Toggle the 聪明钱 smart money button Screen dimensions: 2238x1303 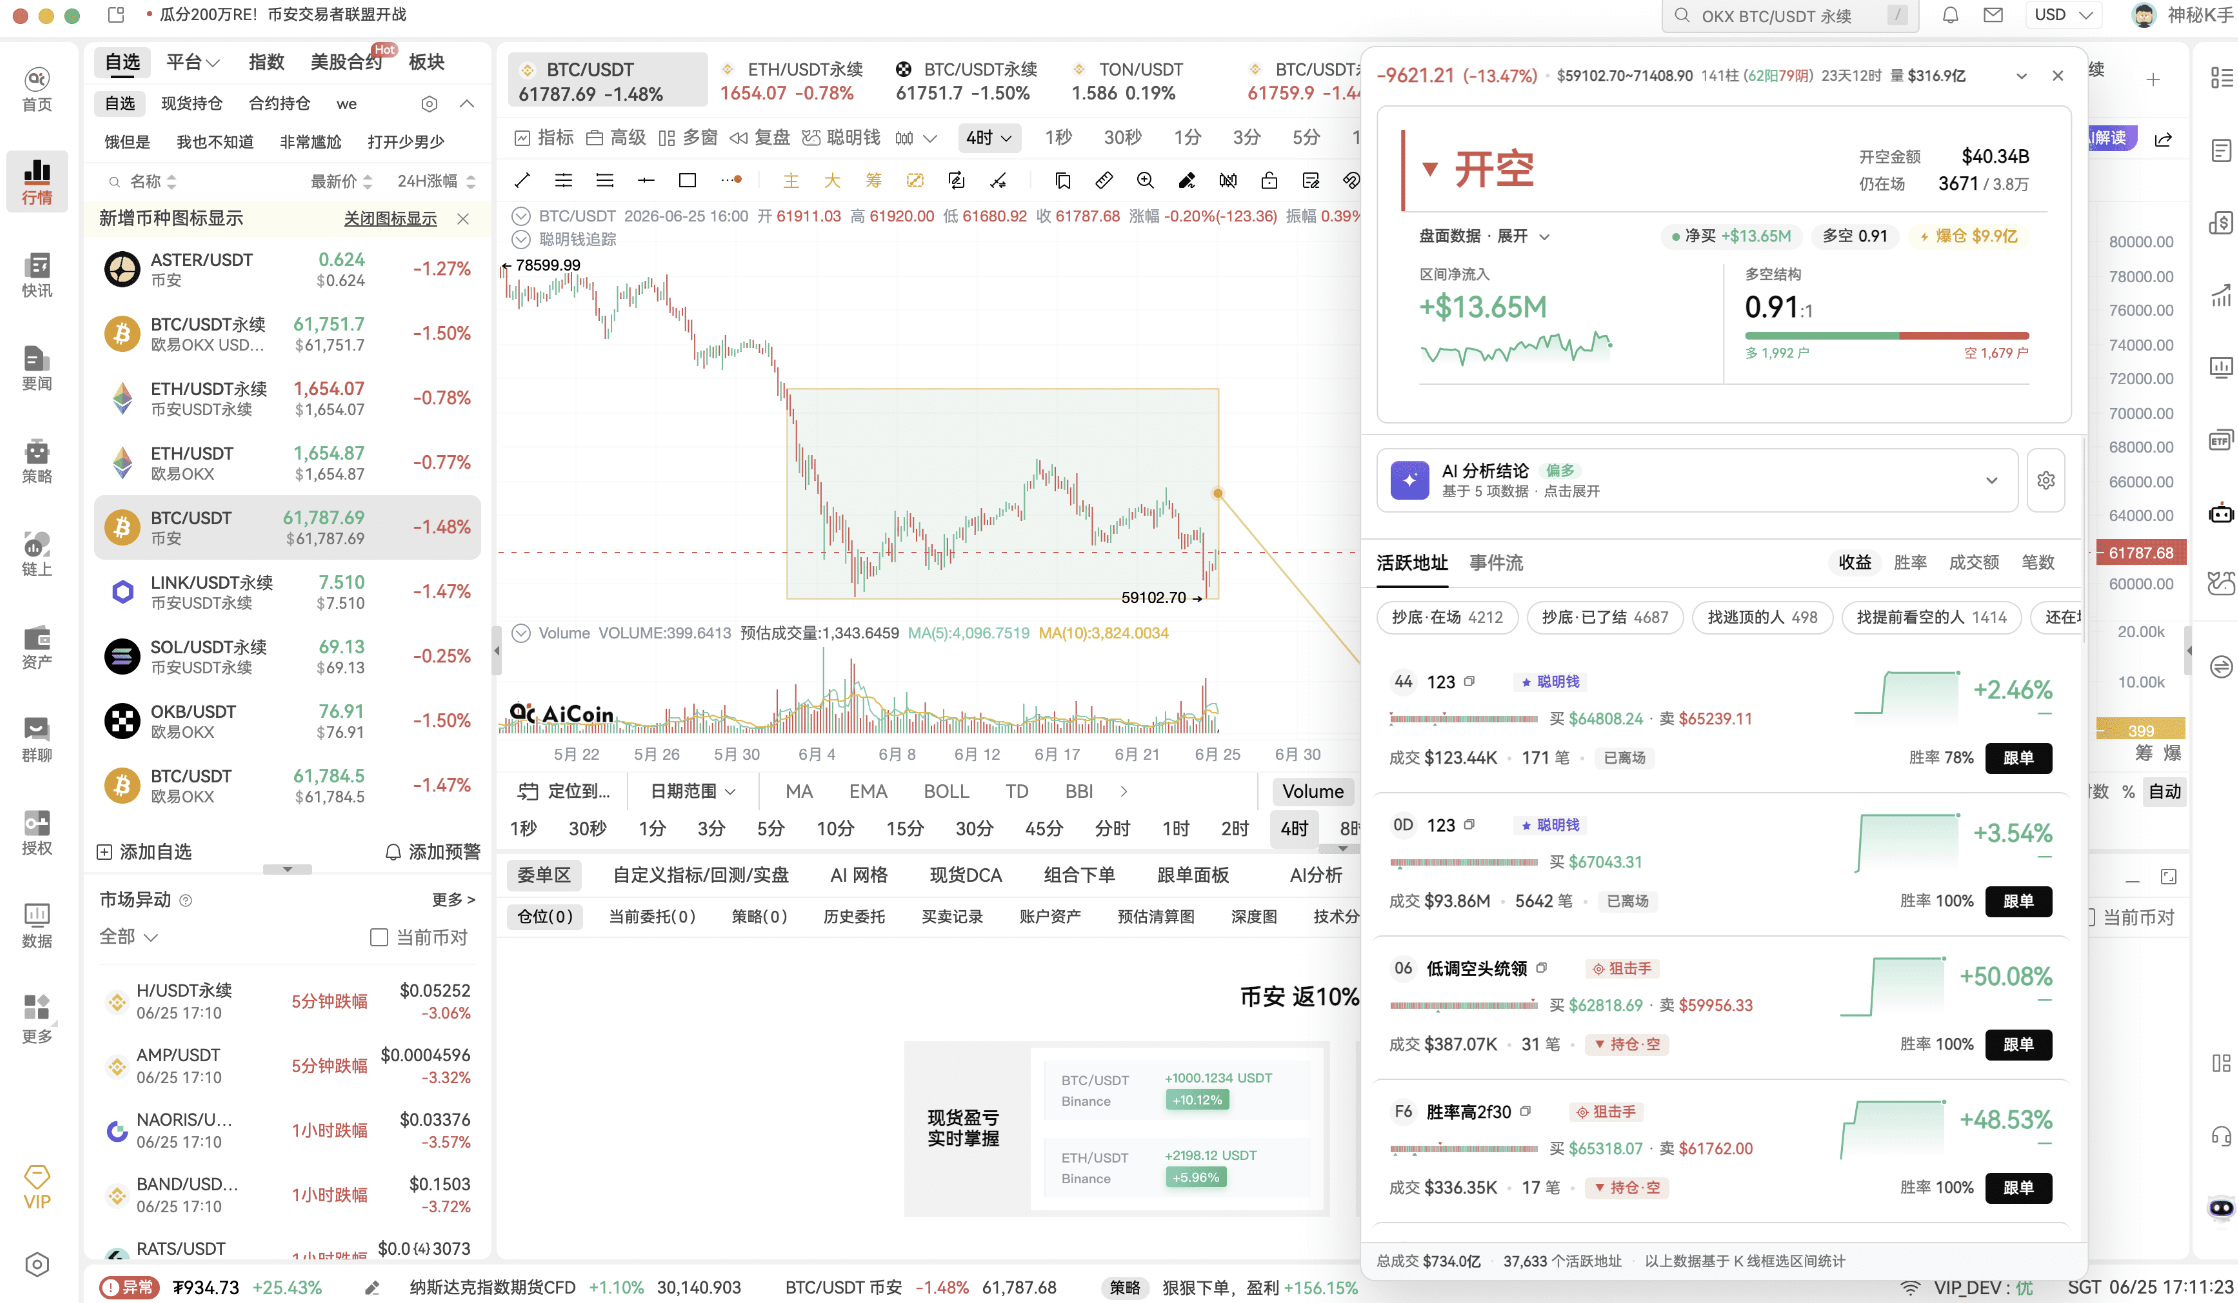[842, 137]
